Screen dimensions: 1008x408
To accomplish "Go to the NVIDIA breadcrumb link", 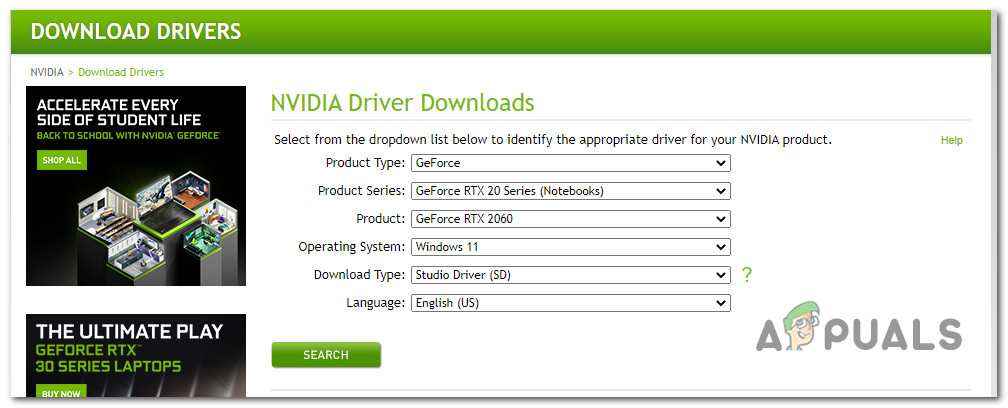I will [47, 72].
